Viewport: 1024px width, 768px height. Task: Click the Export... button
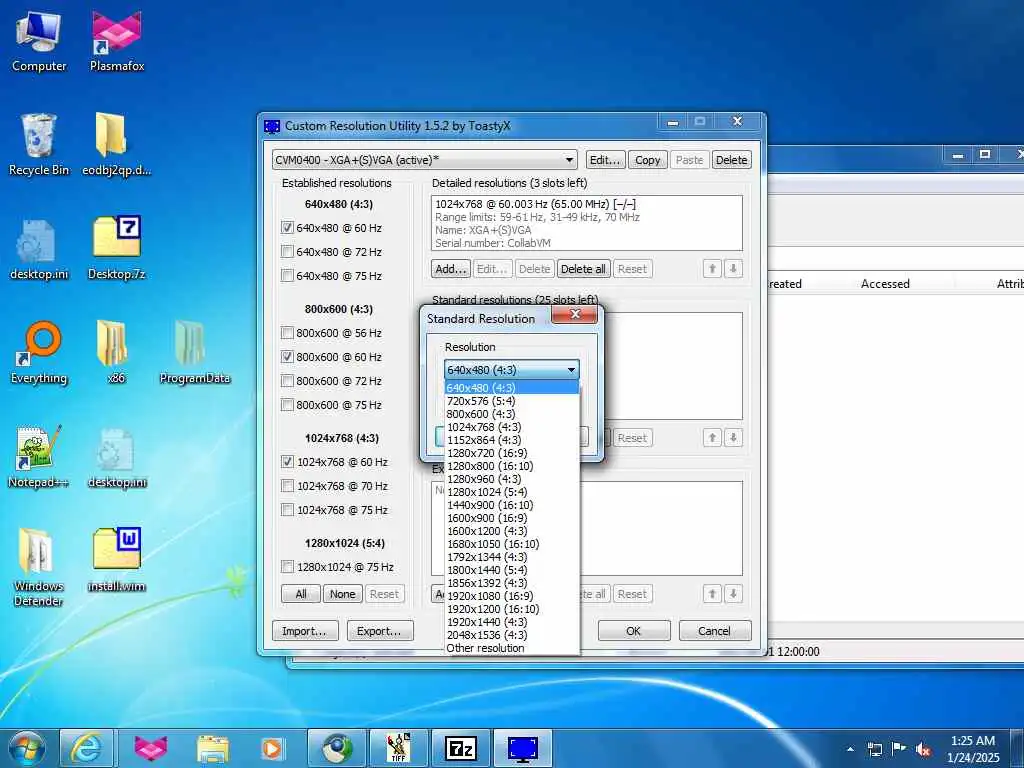pos(380,631)
